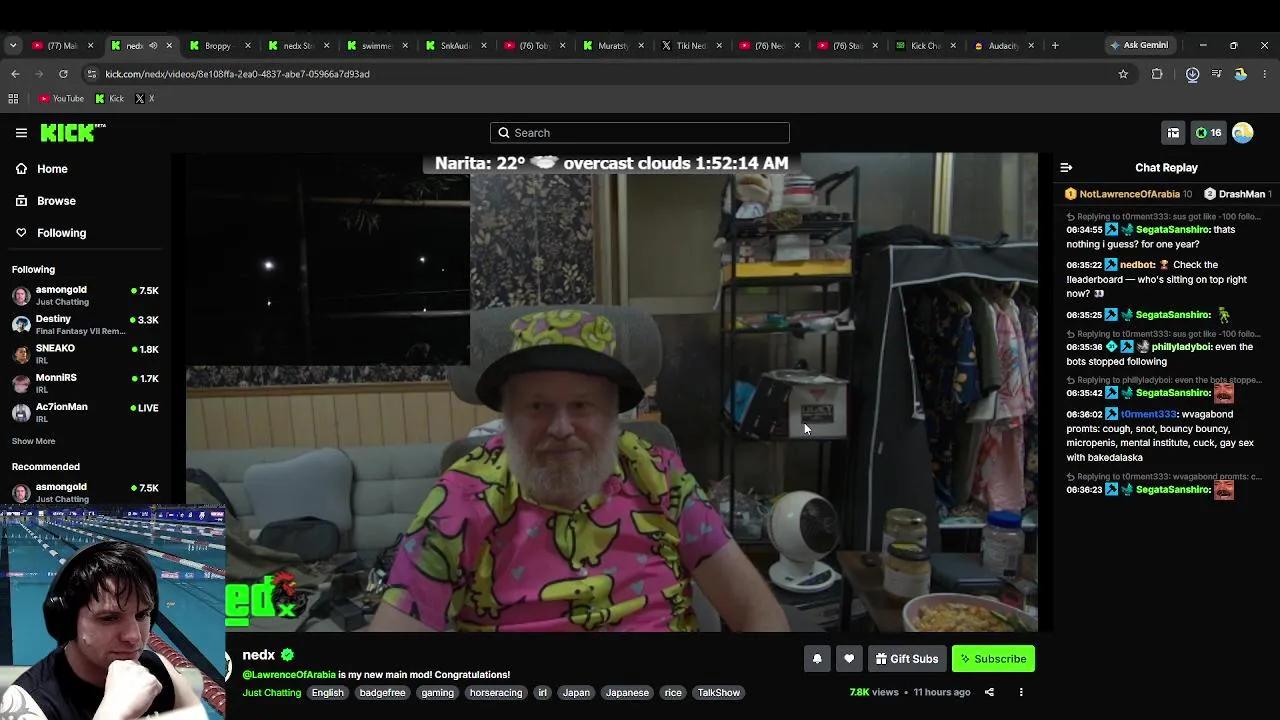Select the Japan tag
The width and height of the screenshot is (1280, 720).
click(x=576, y=692)
